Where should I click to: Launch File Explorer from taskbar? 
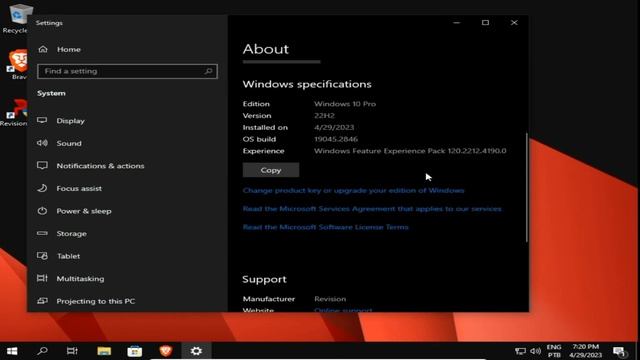coord(104,351)
